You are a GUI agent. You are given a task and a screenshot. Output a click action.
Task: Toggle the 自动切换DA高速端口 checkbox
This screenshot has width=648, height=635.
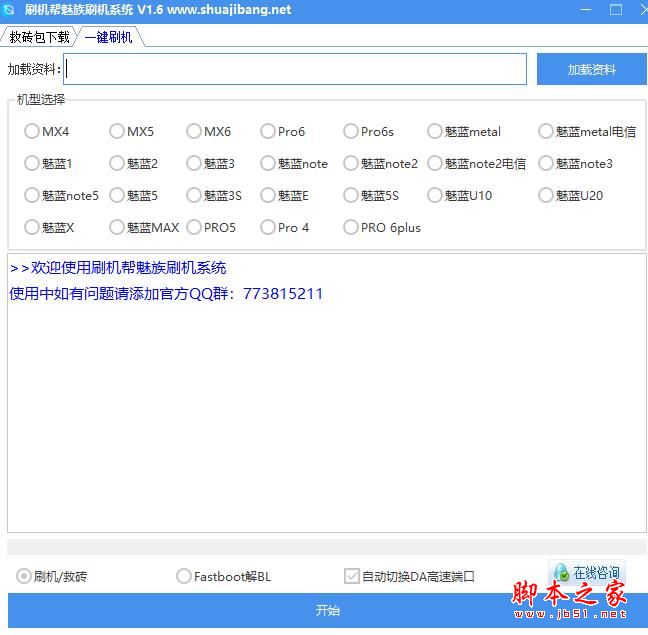click(352, 576)
